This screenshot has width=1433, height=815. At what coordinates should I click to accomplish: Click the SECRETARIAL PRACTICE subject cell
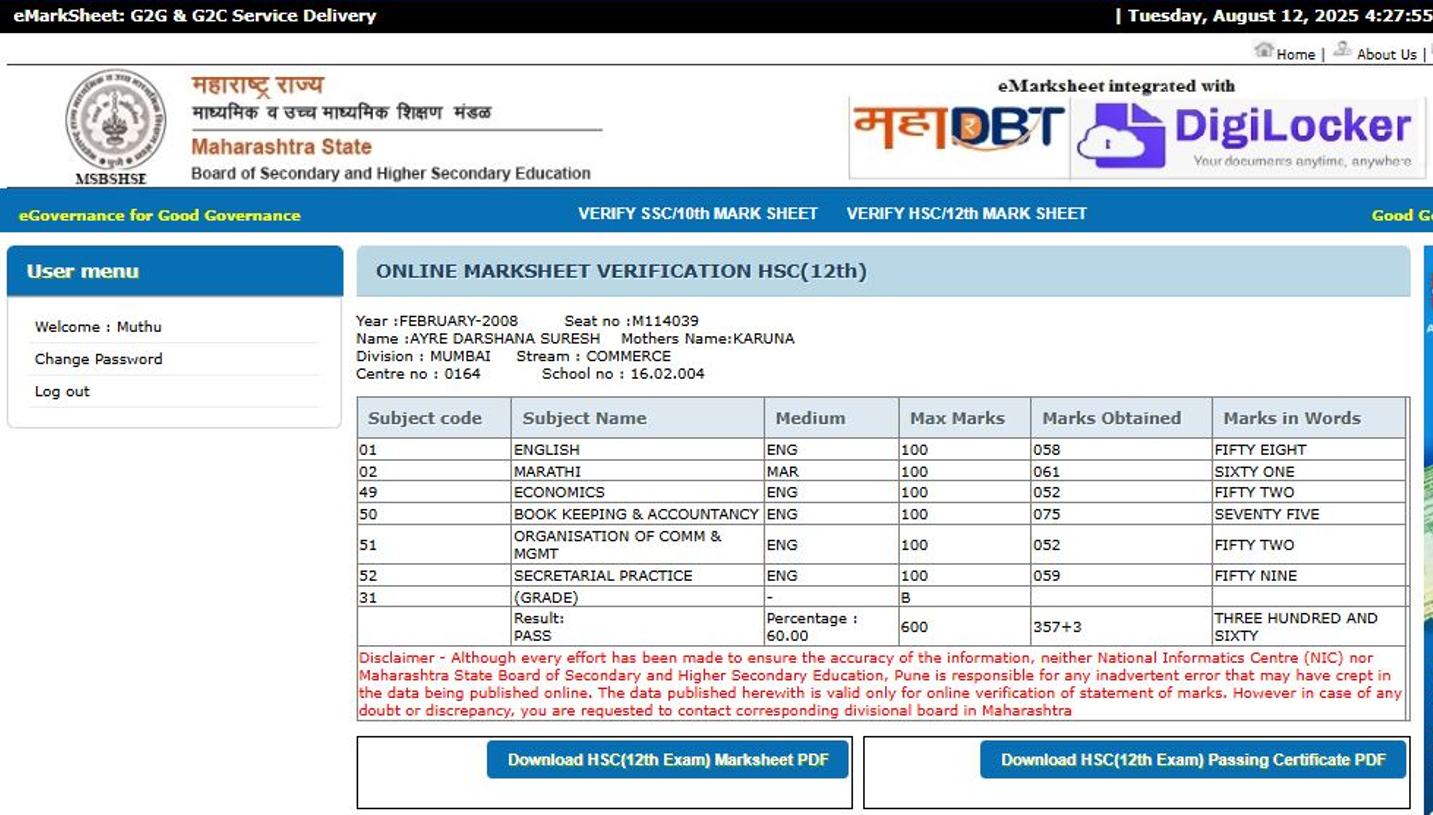603,576
